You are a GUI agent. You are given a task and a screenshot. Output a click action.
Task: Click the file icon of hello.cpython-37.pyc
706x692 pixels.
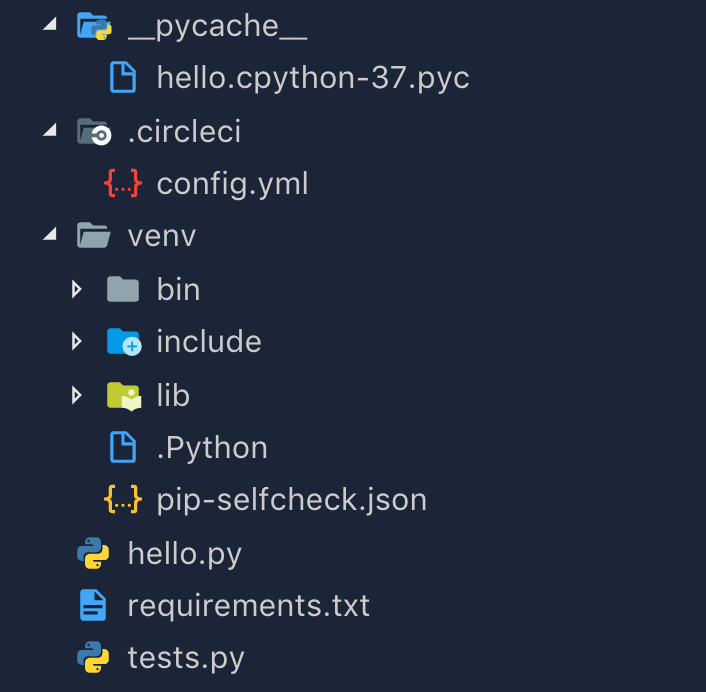click(x=123, y=77)
